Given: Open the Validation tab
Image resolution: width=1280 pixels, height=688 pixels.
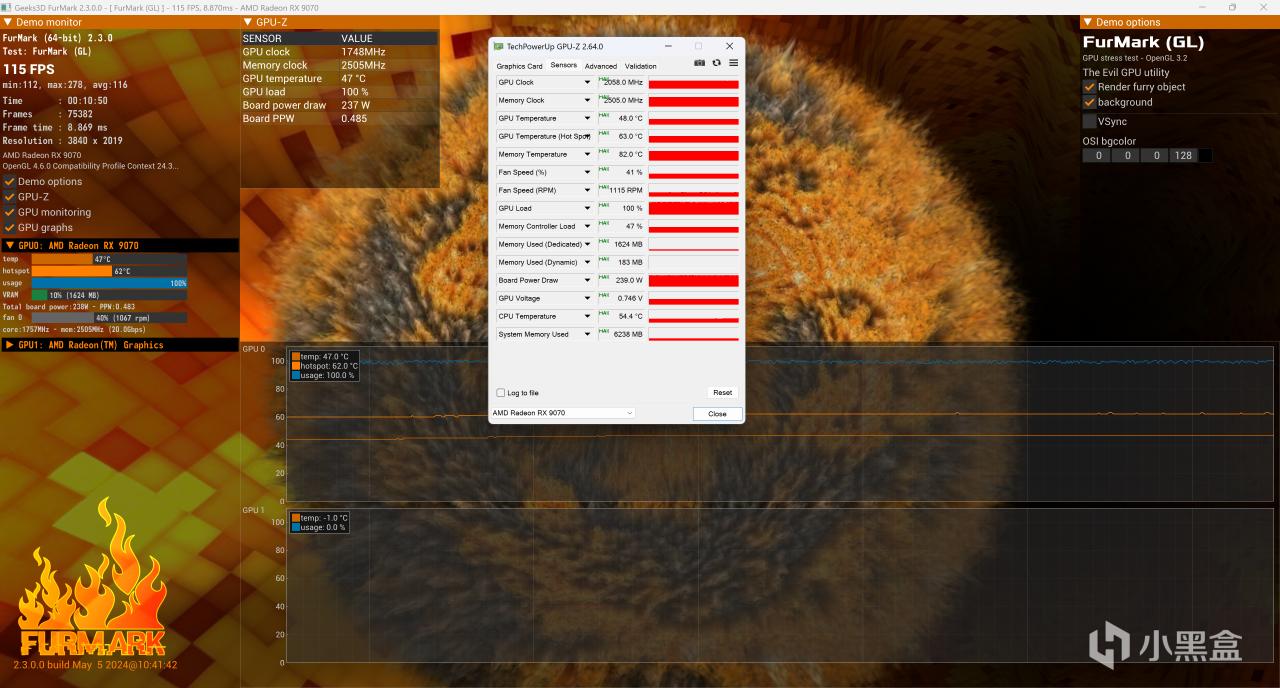Looking at the screenshot, I should click(x=641, y=66).
